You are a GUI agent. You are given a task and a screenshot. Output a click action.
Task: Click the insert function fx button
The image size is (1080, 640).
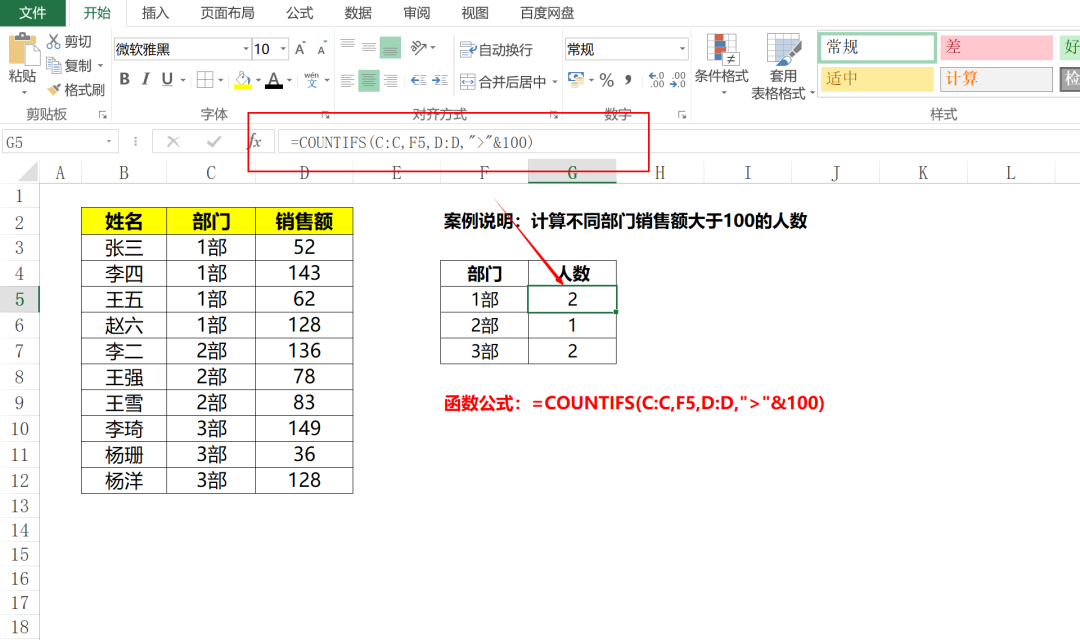pyautogui.click(x=254, y=142)
